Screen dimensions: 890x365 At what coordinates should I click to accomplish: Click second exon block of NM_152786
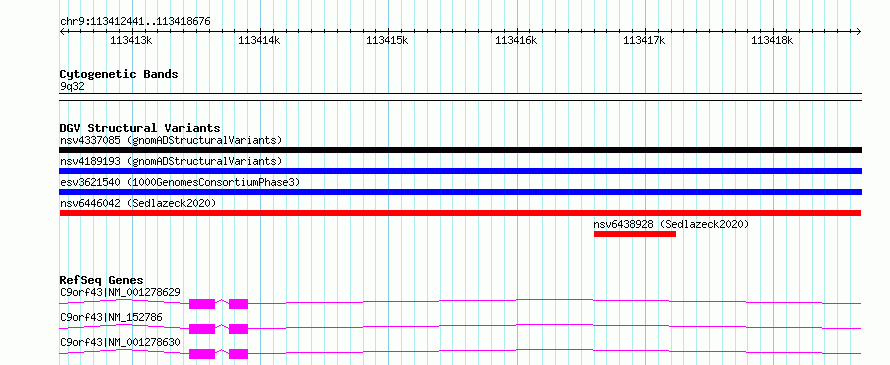click(x=238, y=329)
